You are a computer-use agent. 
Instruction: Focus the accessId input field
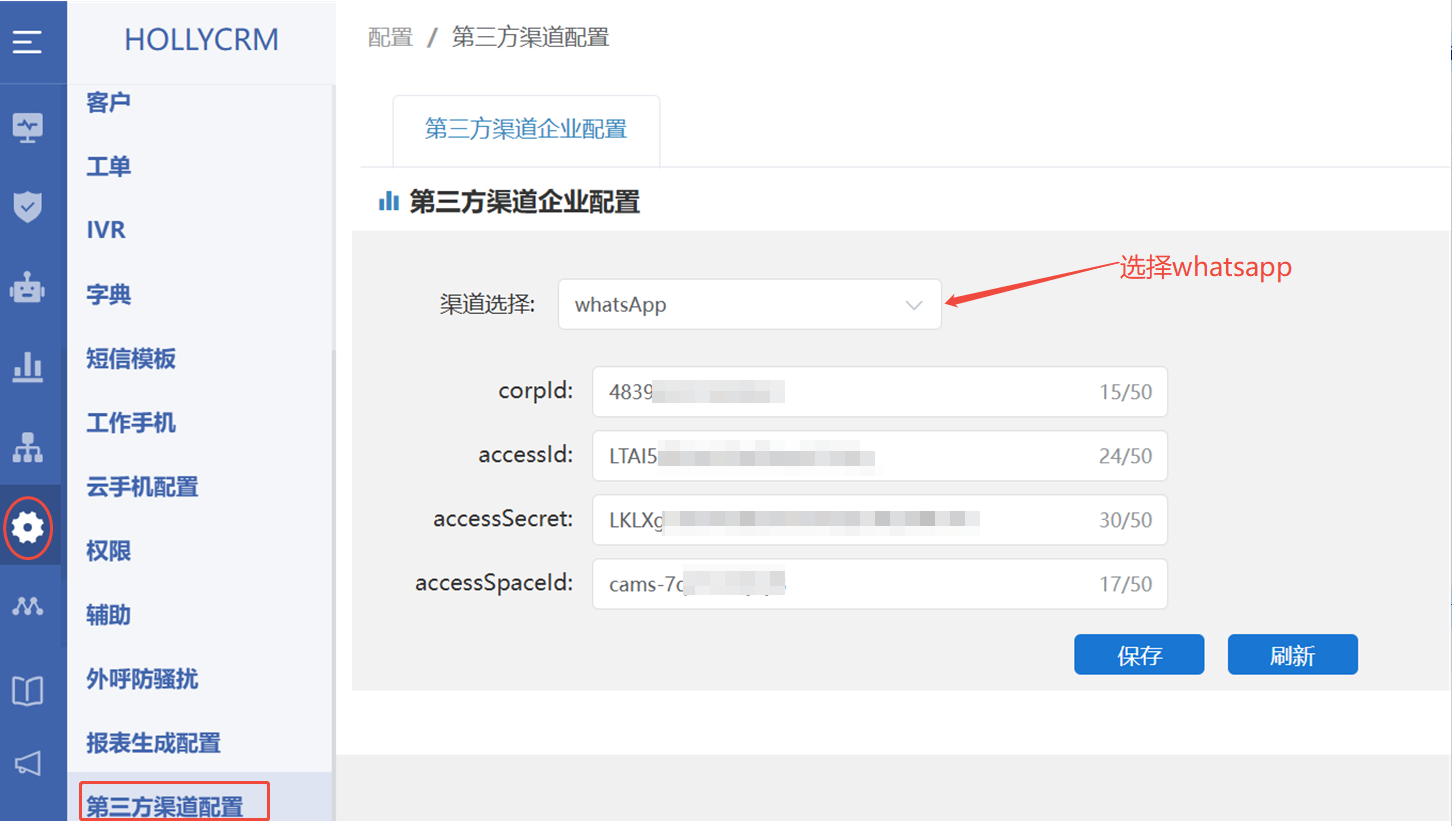click(880, 456)
